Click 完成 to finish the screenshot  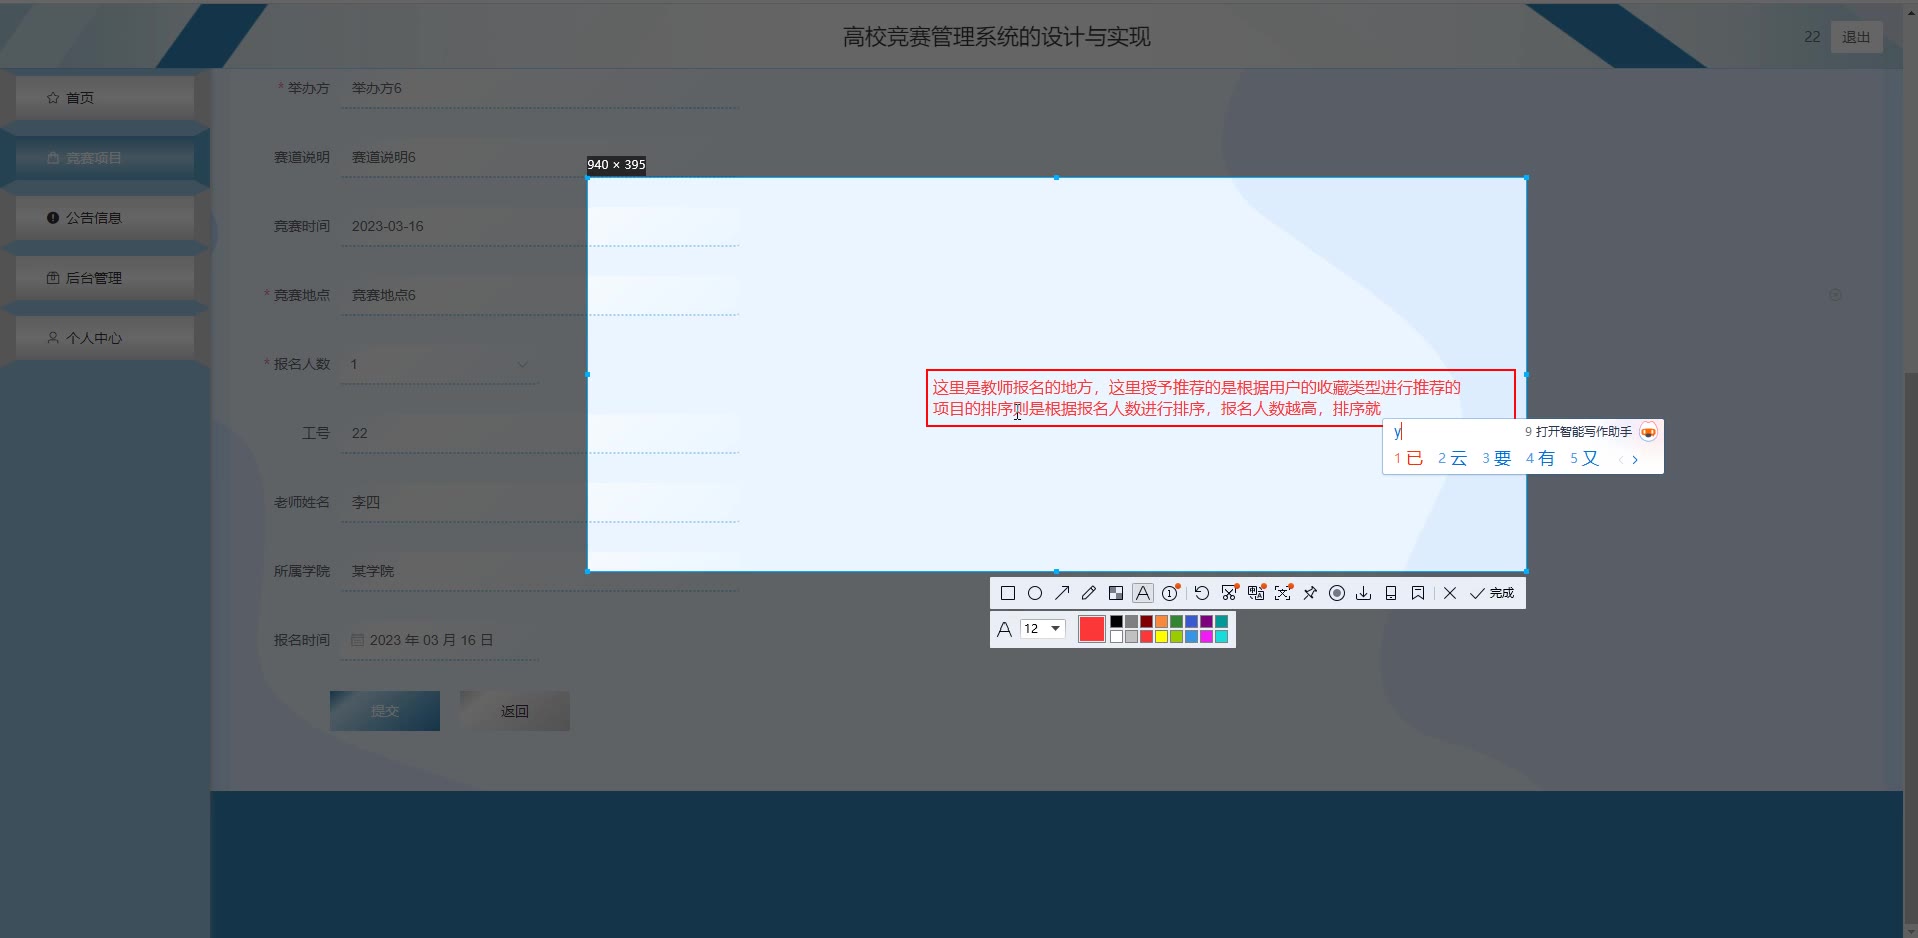click(1492, 593)
